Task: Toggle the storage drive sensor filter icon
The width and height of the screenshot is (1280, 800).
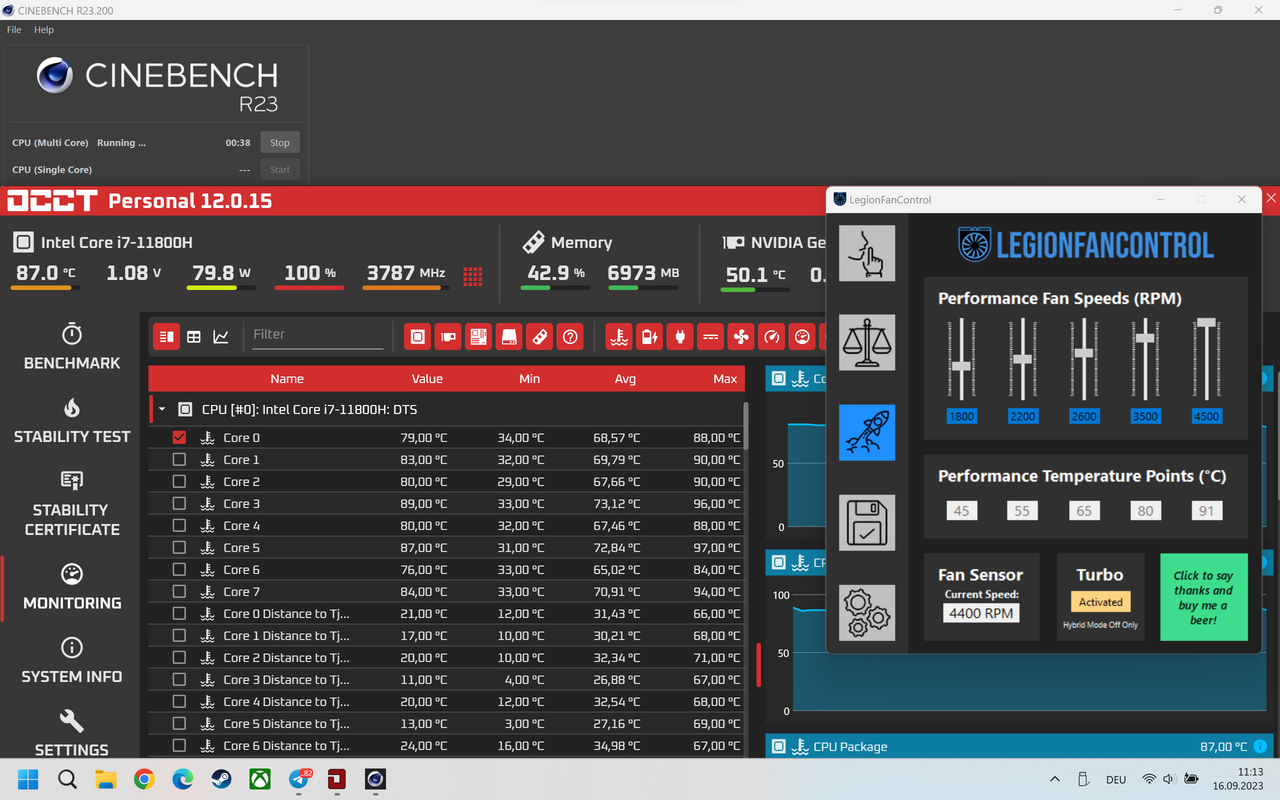Action: click(x=509, y=337)
